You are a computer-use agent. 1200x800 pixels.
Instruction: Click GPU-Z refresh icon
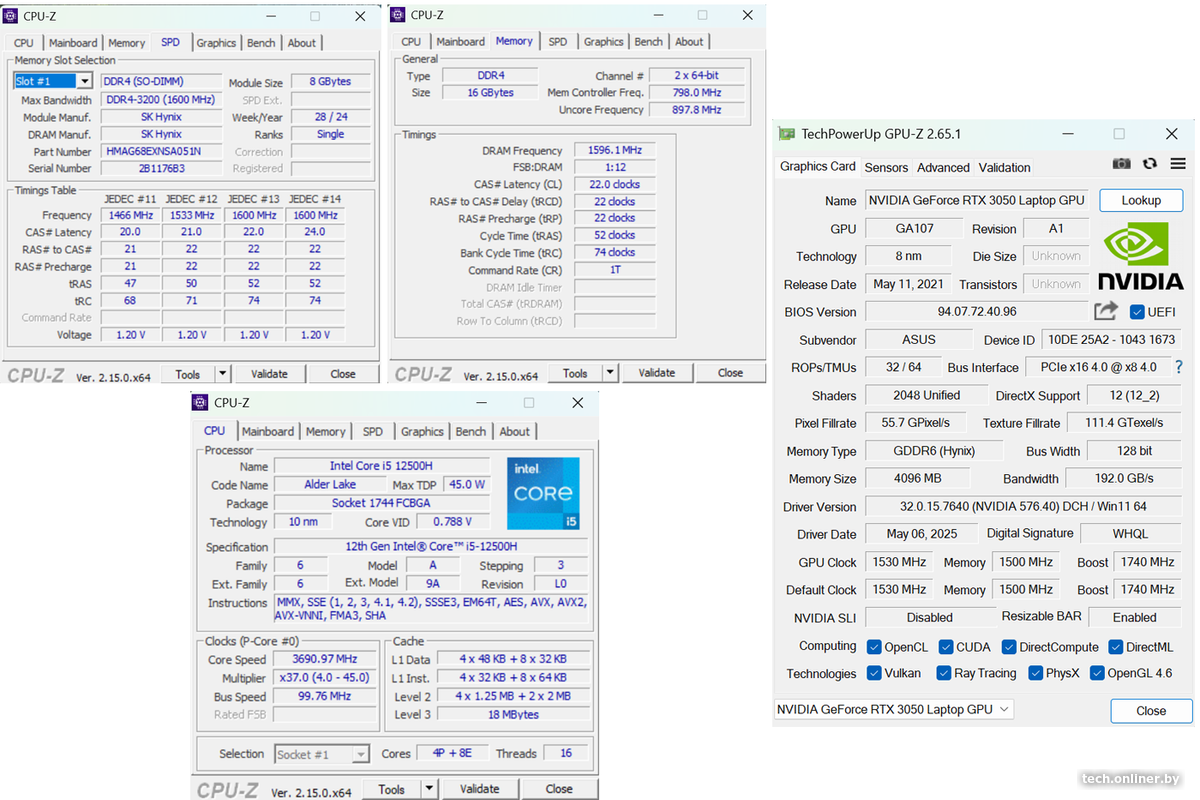point(1150,164)
